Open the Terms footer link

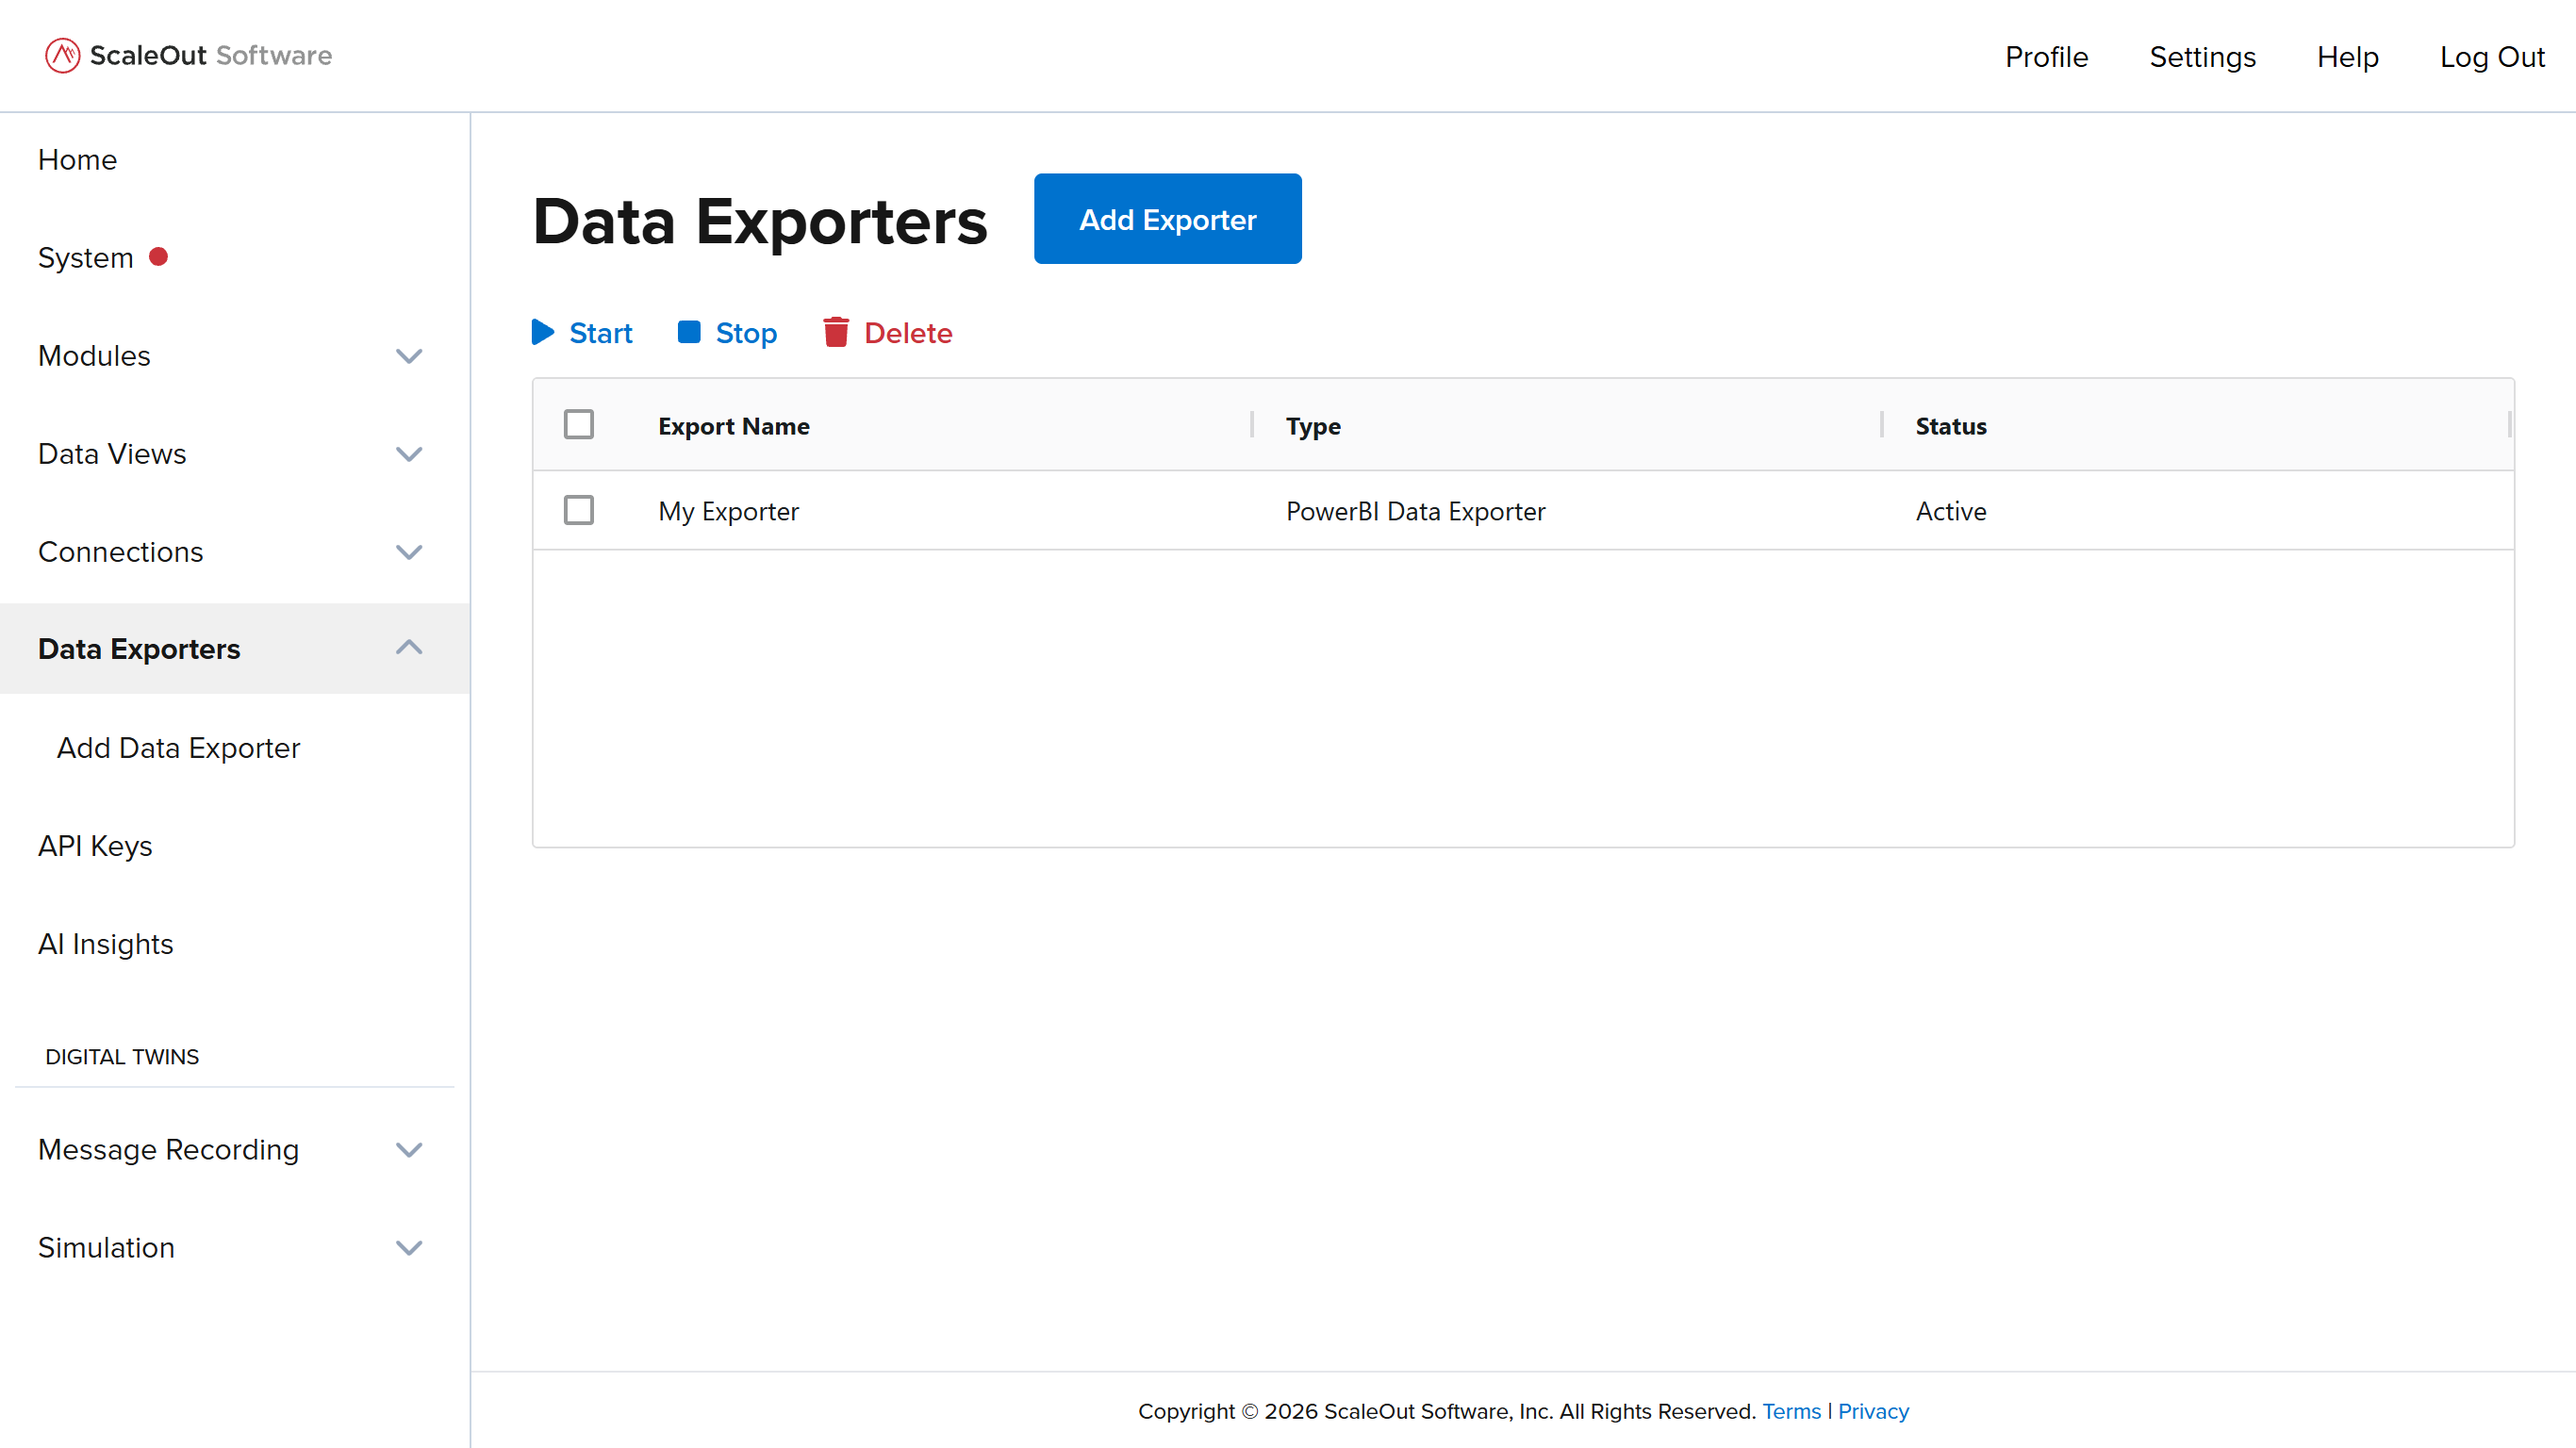tap(1791, 1411)
